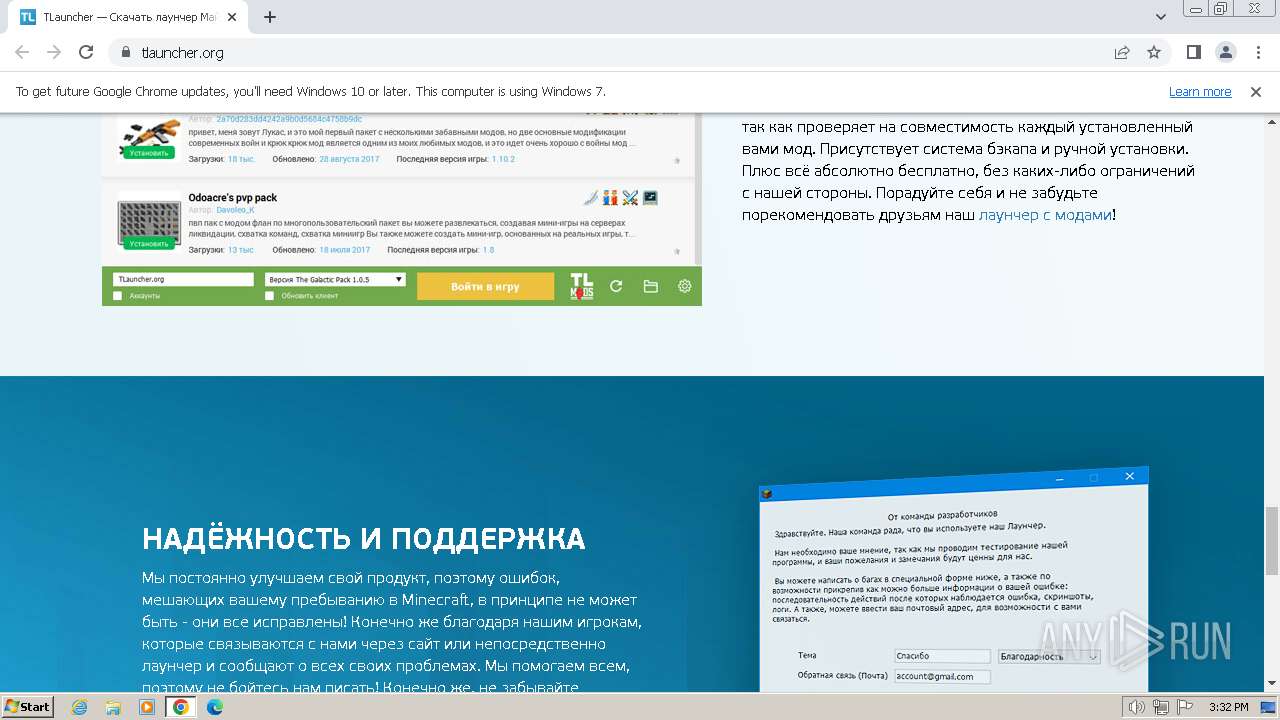Share this page icon in address bar
1280x720 pixels.
pyautogui.click(x=1122, y=52)
